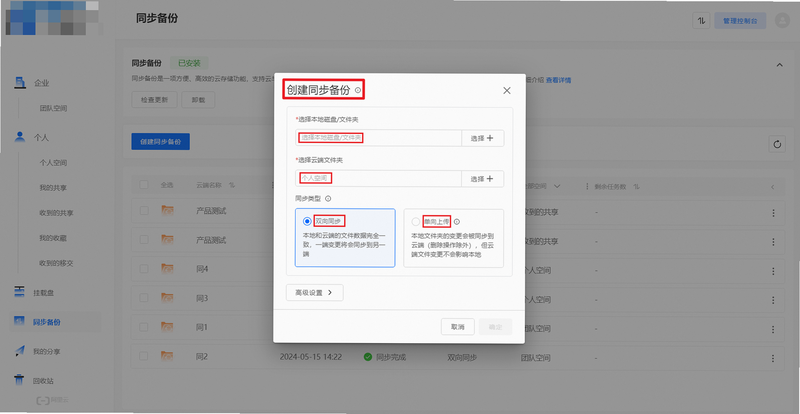Open 收到的移交 in the sidebar
This screenshot has height=414, width=800.
pyautogui.click(x=56, y=263)
